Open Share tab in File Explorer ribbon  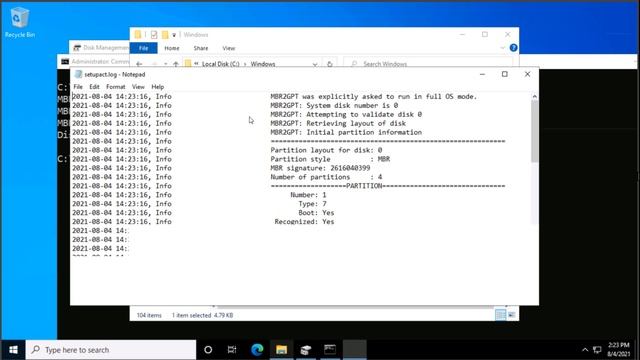201,48
